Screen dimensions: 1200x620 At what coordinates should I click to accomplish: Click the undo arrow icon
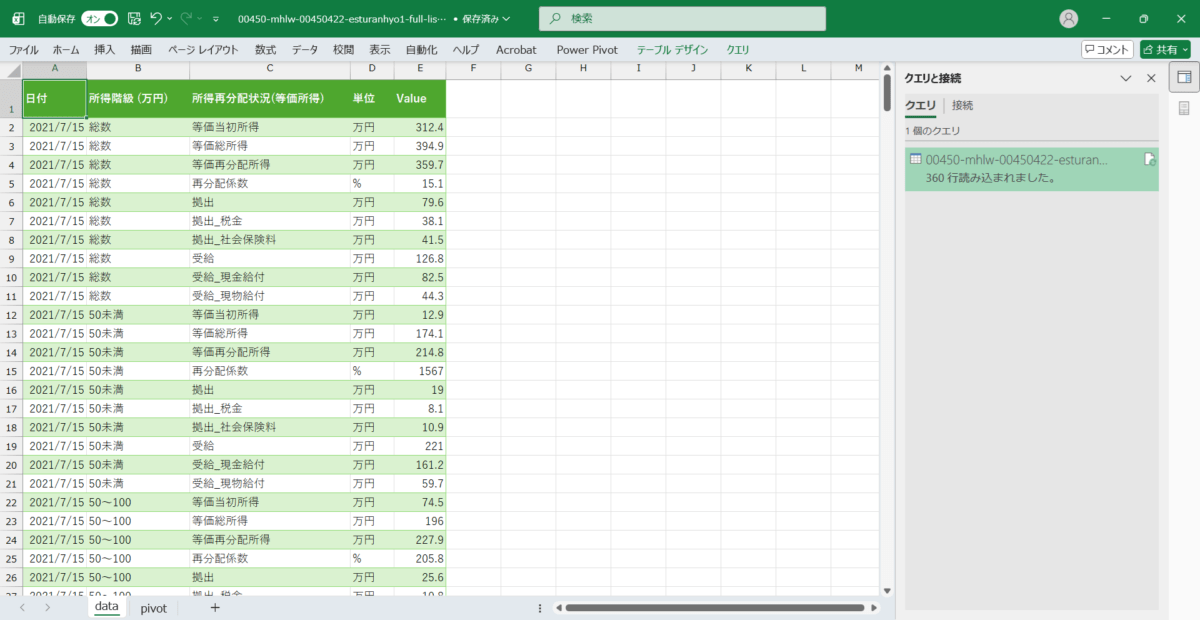coord(155,18)
